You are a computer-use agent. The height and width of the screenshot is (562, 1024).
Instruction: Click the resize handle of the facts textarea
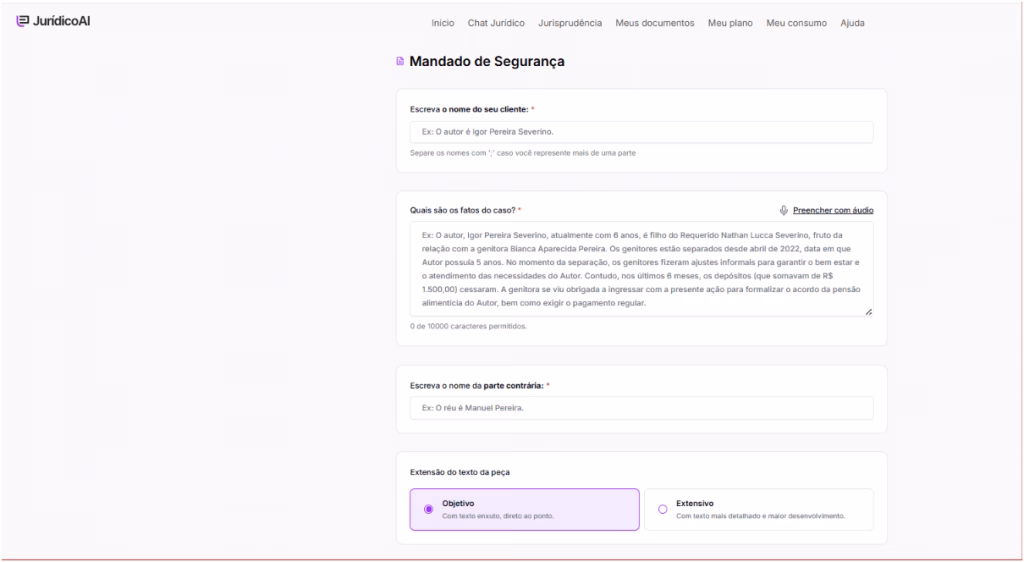pos(869,312)
